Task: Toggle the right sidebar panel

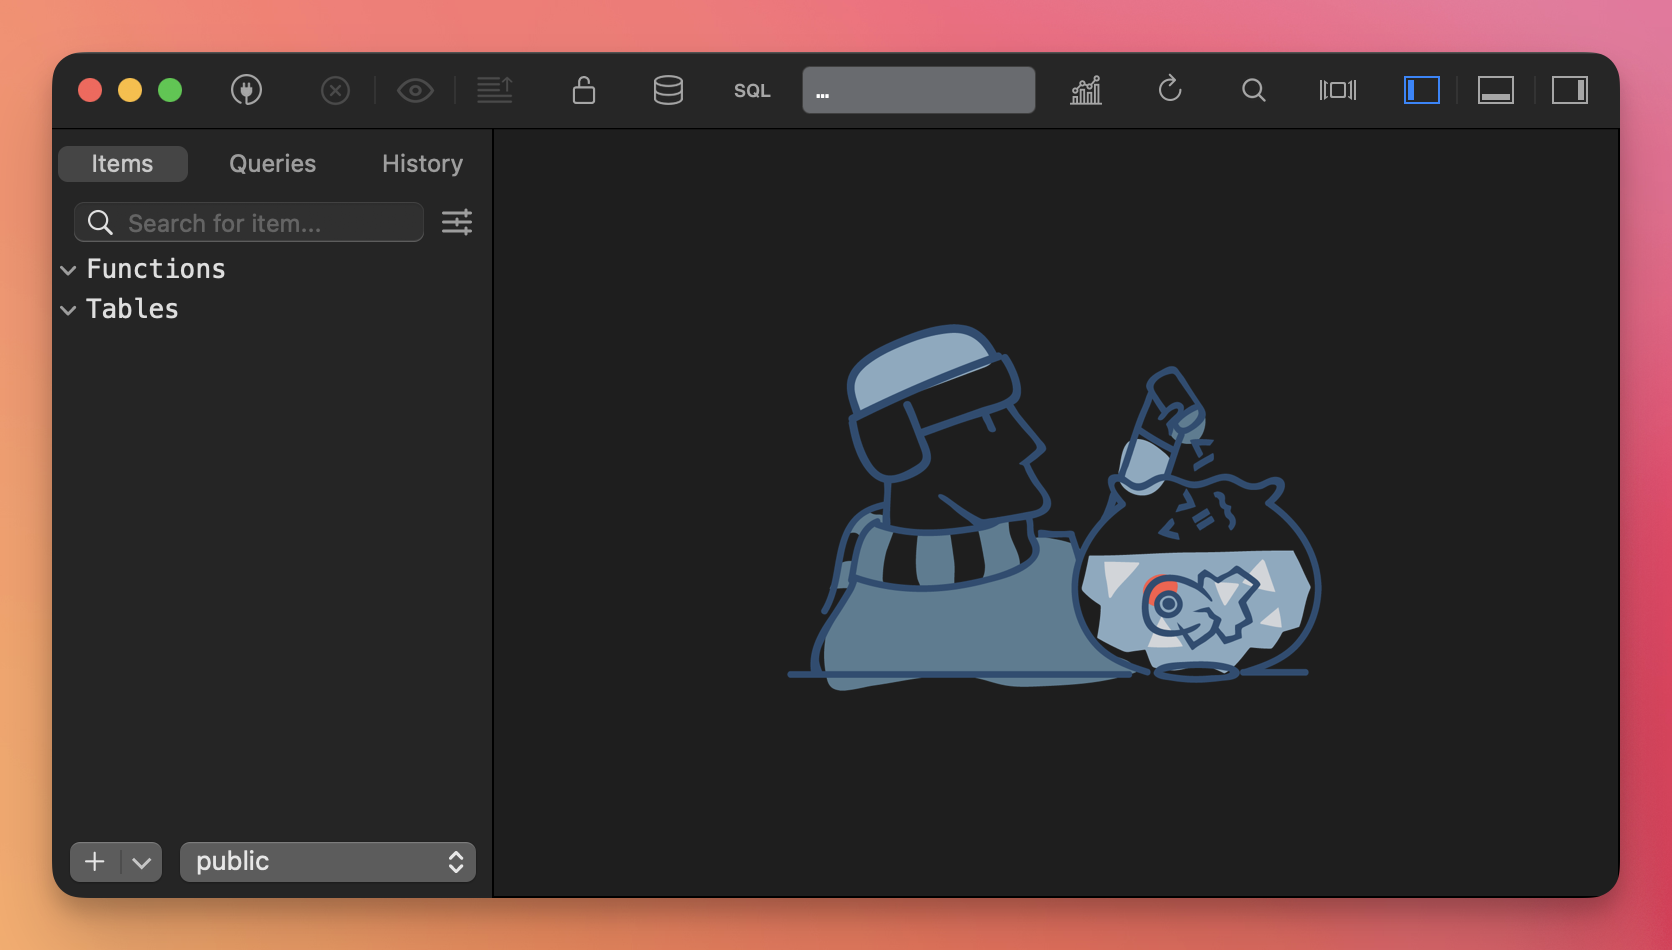Action: coord(1569,90)
